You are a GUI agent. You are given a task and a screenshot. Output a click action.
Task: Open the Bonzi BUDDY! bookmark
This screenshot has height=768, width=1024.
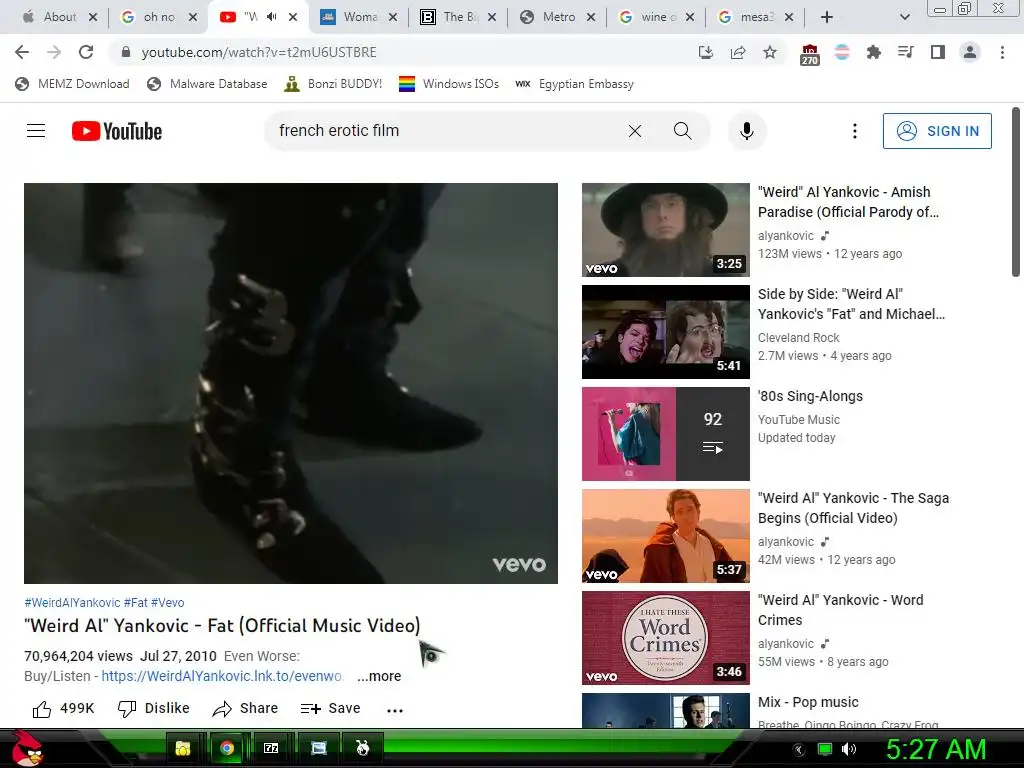click(333, 84)
